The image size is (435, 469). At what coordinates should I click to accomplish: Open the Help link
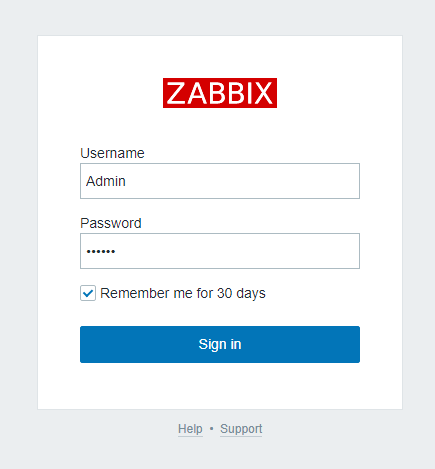[x=190, y=429]
